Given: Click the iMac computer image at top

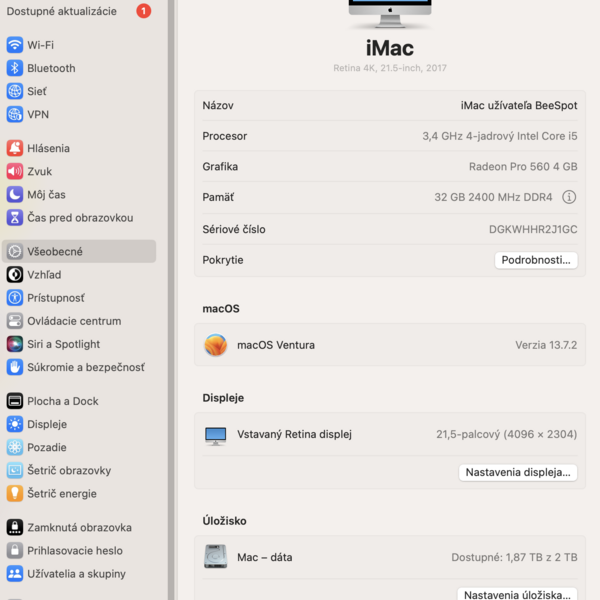Looking at the screenshot, I should point(390,14).
